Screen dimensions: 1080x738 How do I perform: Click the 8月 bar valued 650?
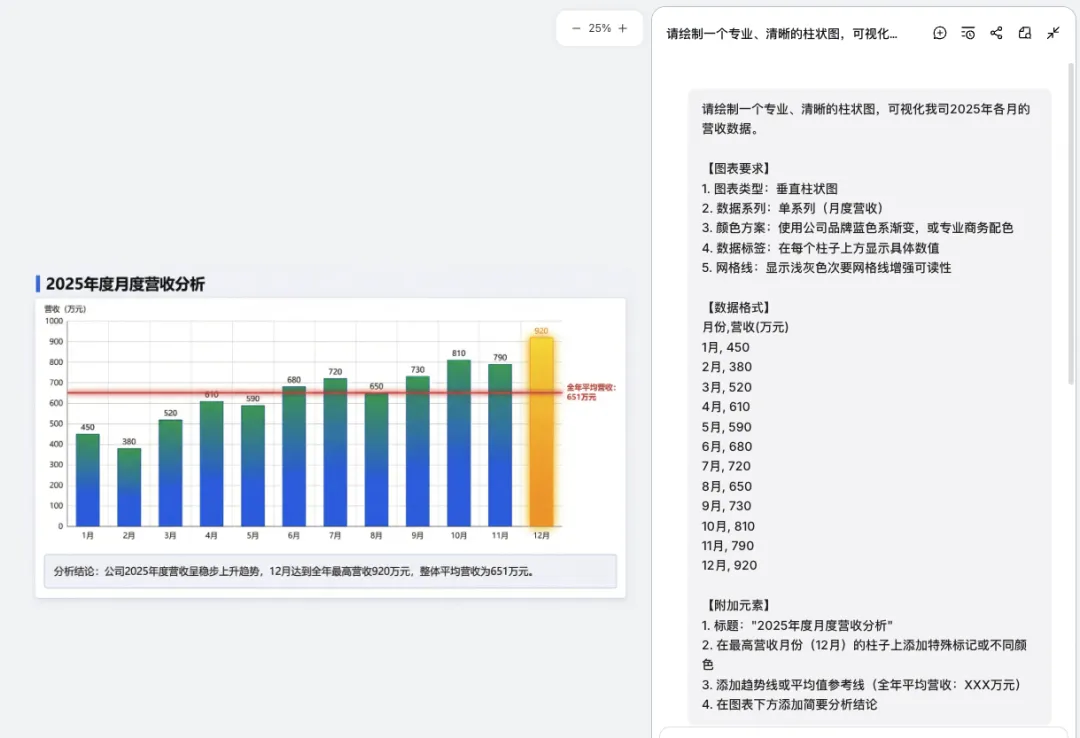tap(376, 460)
